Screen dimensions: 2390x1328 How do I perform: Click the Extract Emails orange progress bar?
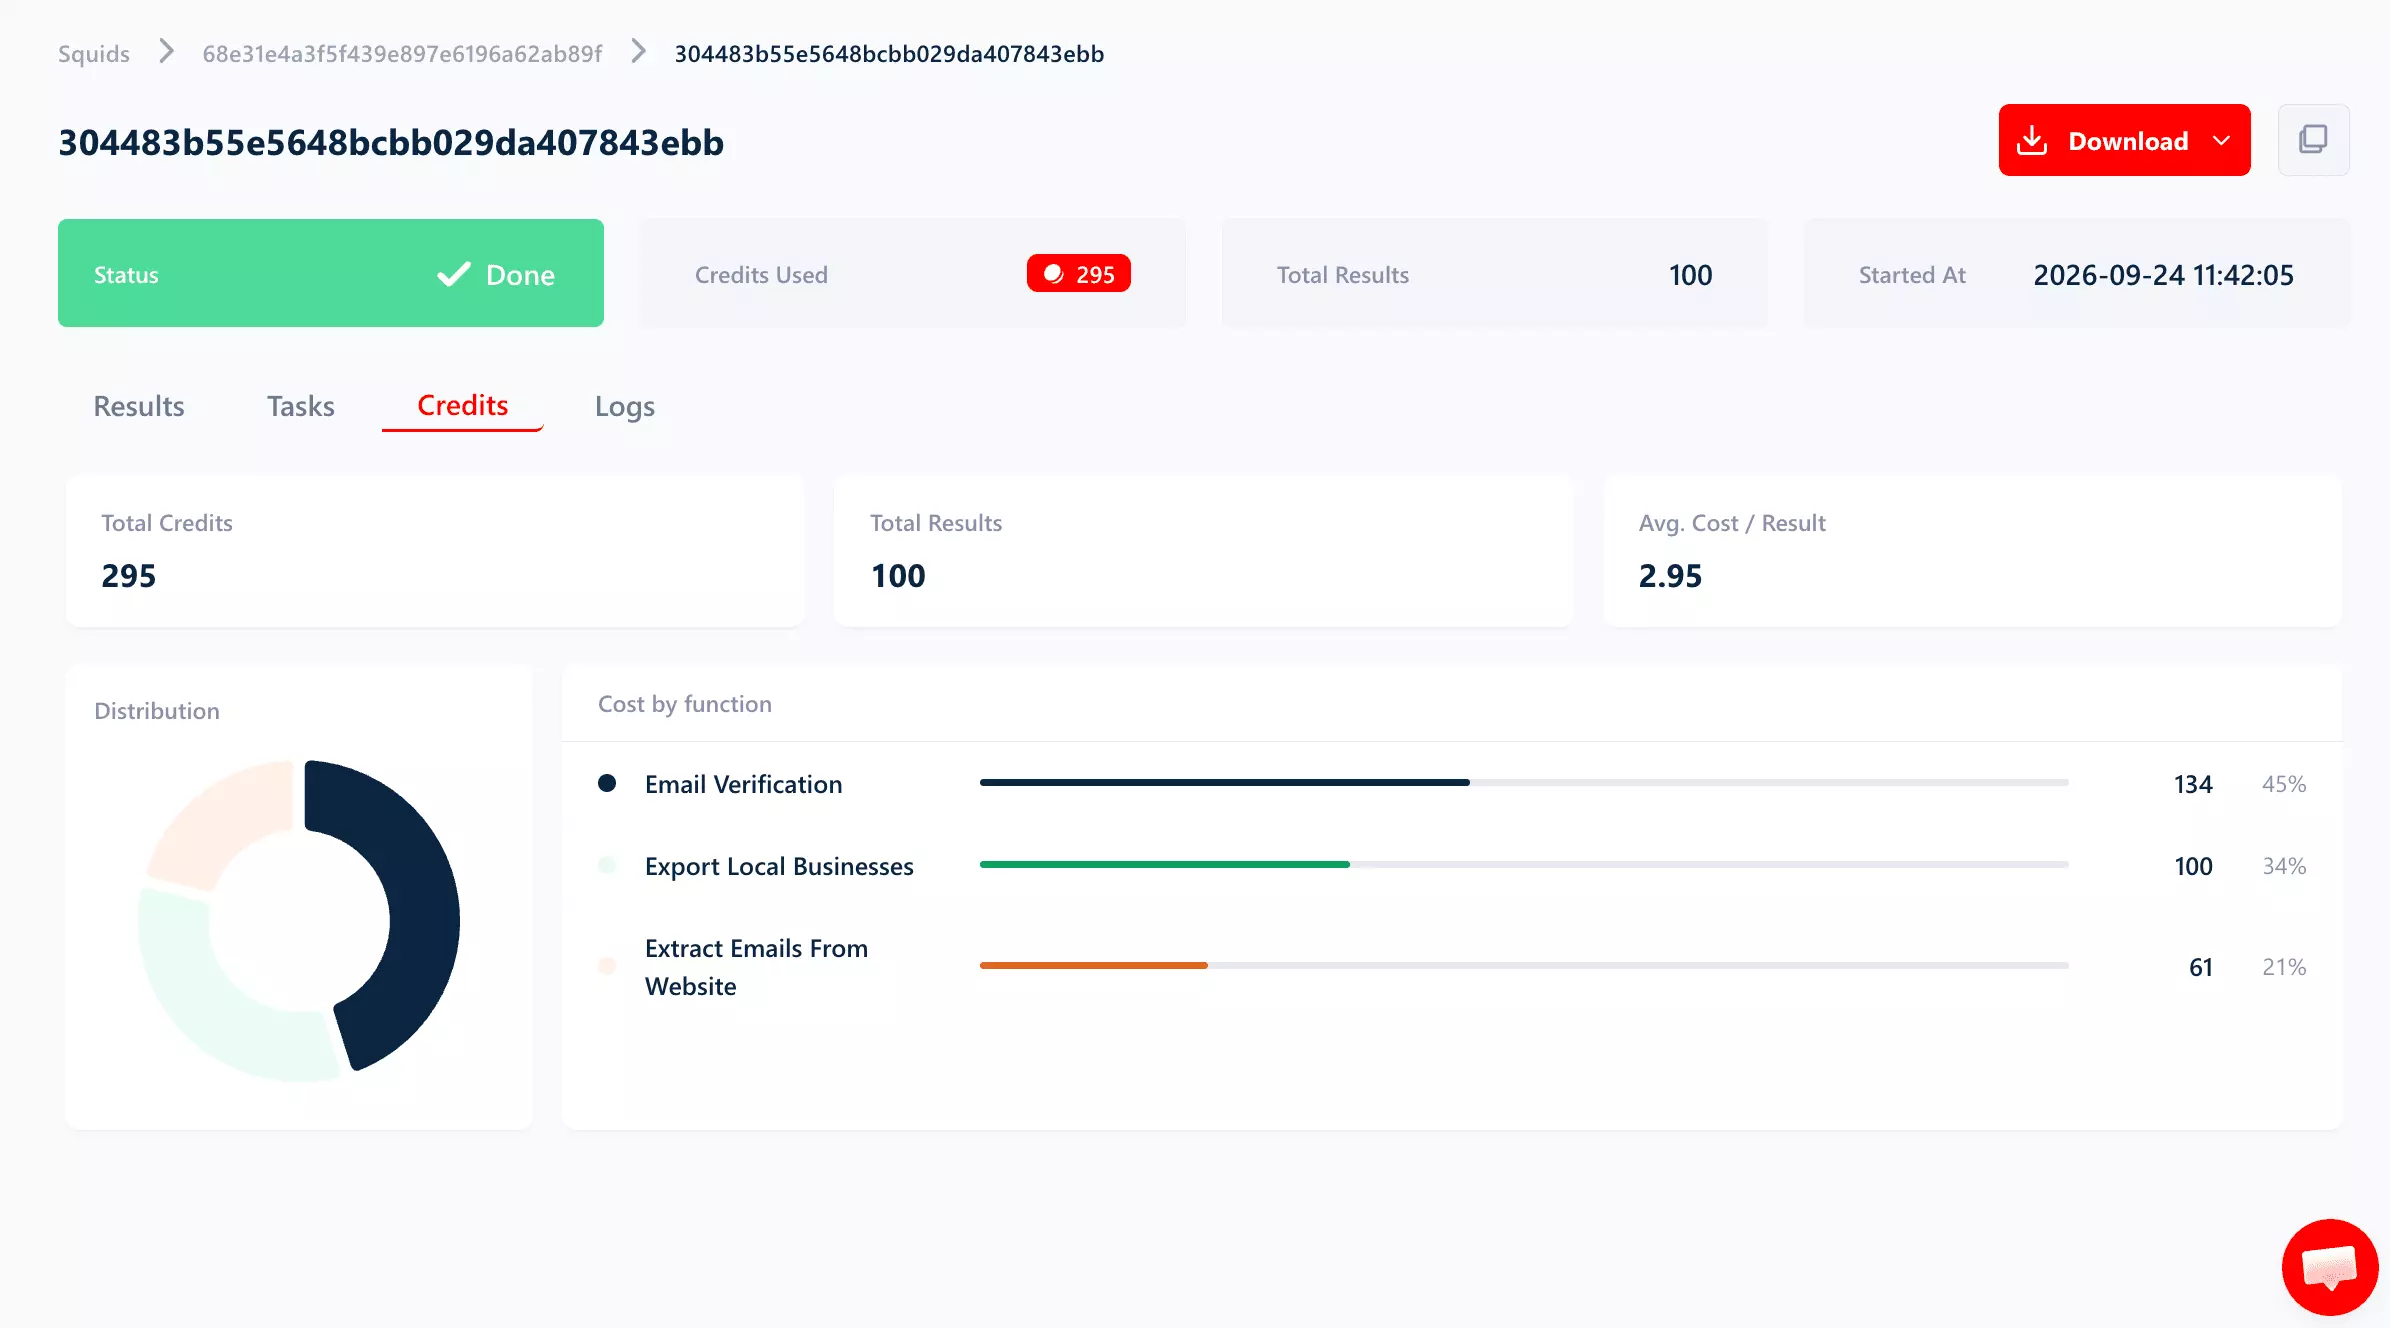pos(1094,965)
